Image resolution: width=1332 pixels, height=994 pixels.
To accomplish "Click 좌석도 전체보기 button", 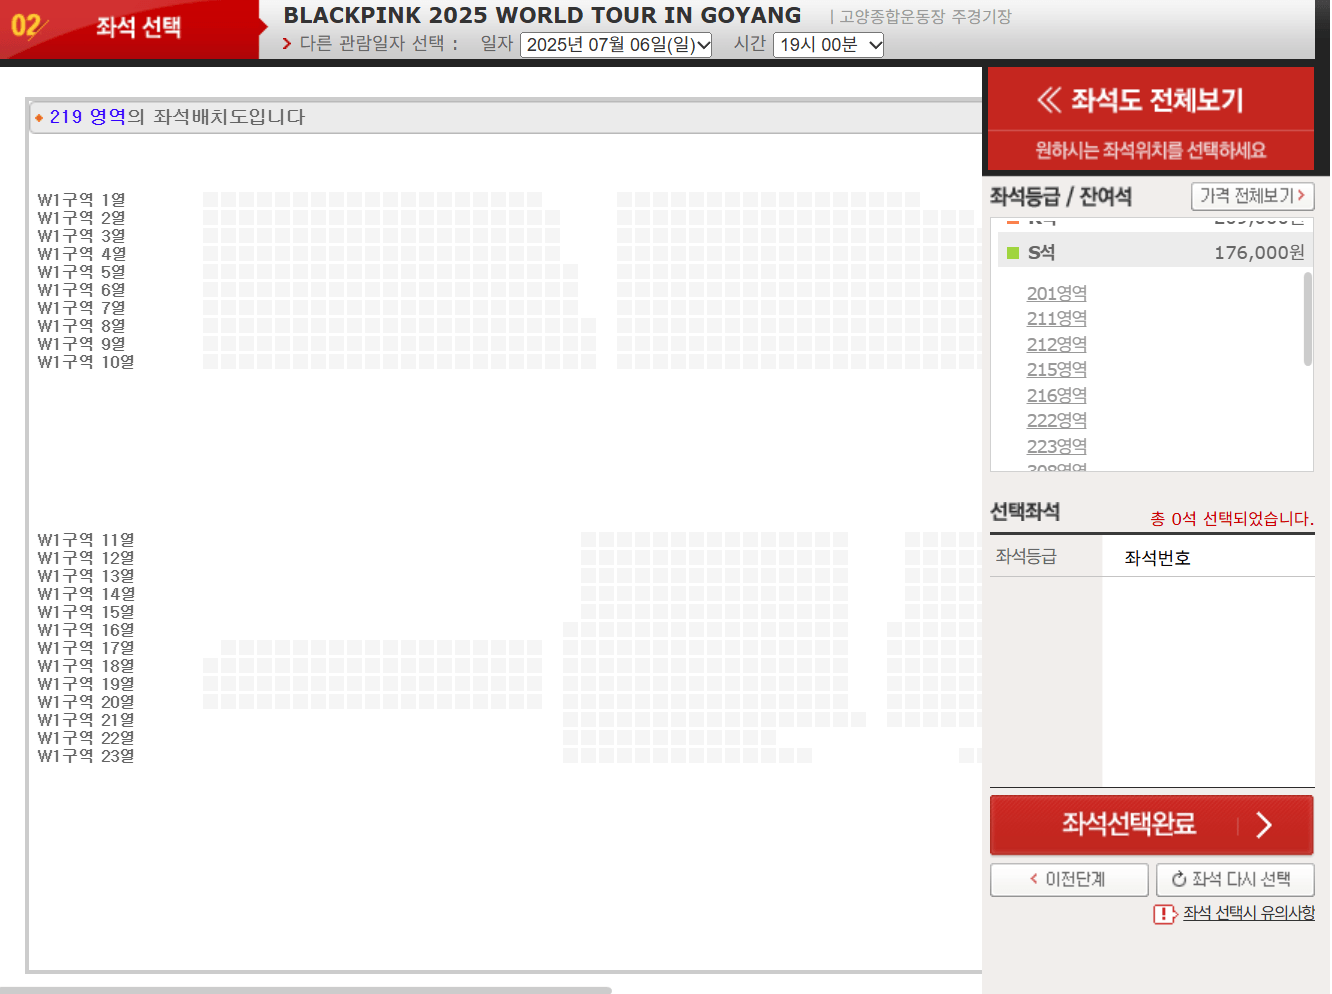I will 1150,99.
